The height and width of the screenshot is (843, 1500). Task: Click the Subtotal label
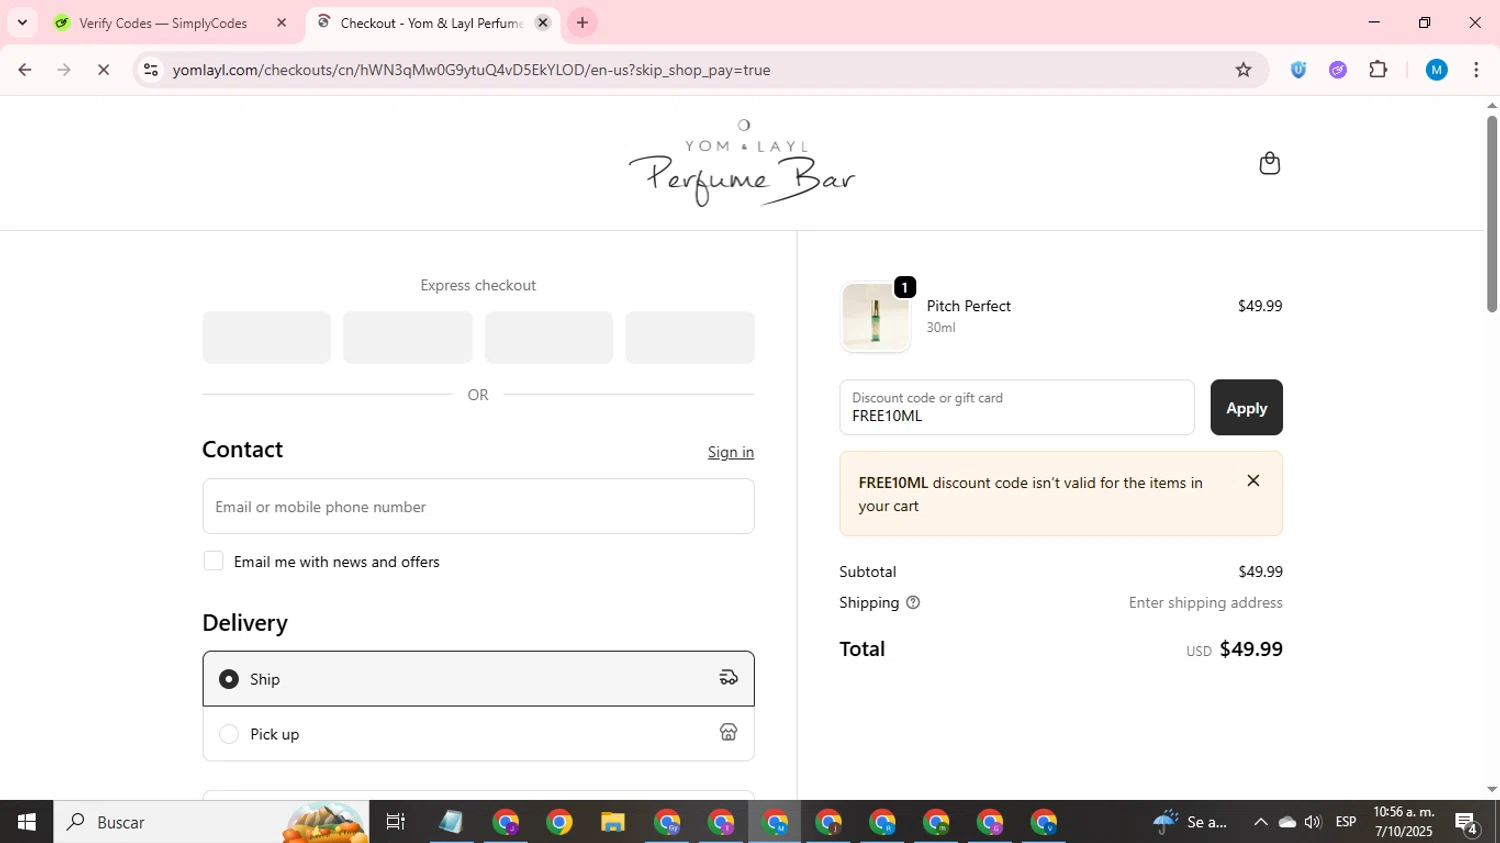coord(867,572)
